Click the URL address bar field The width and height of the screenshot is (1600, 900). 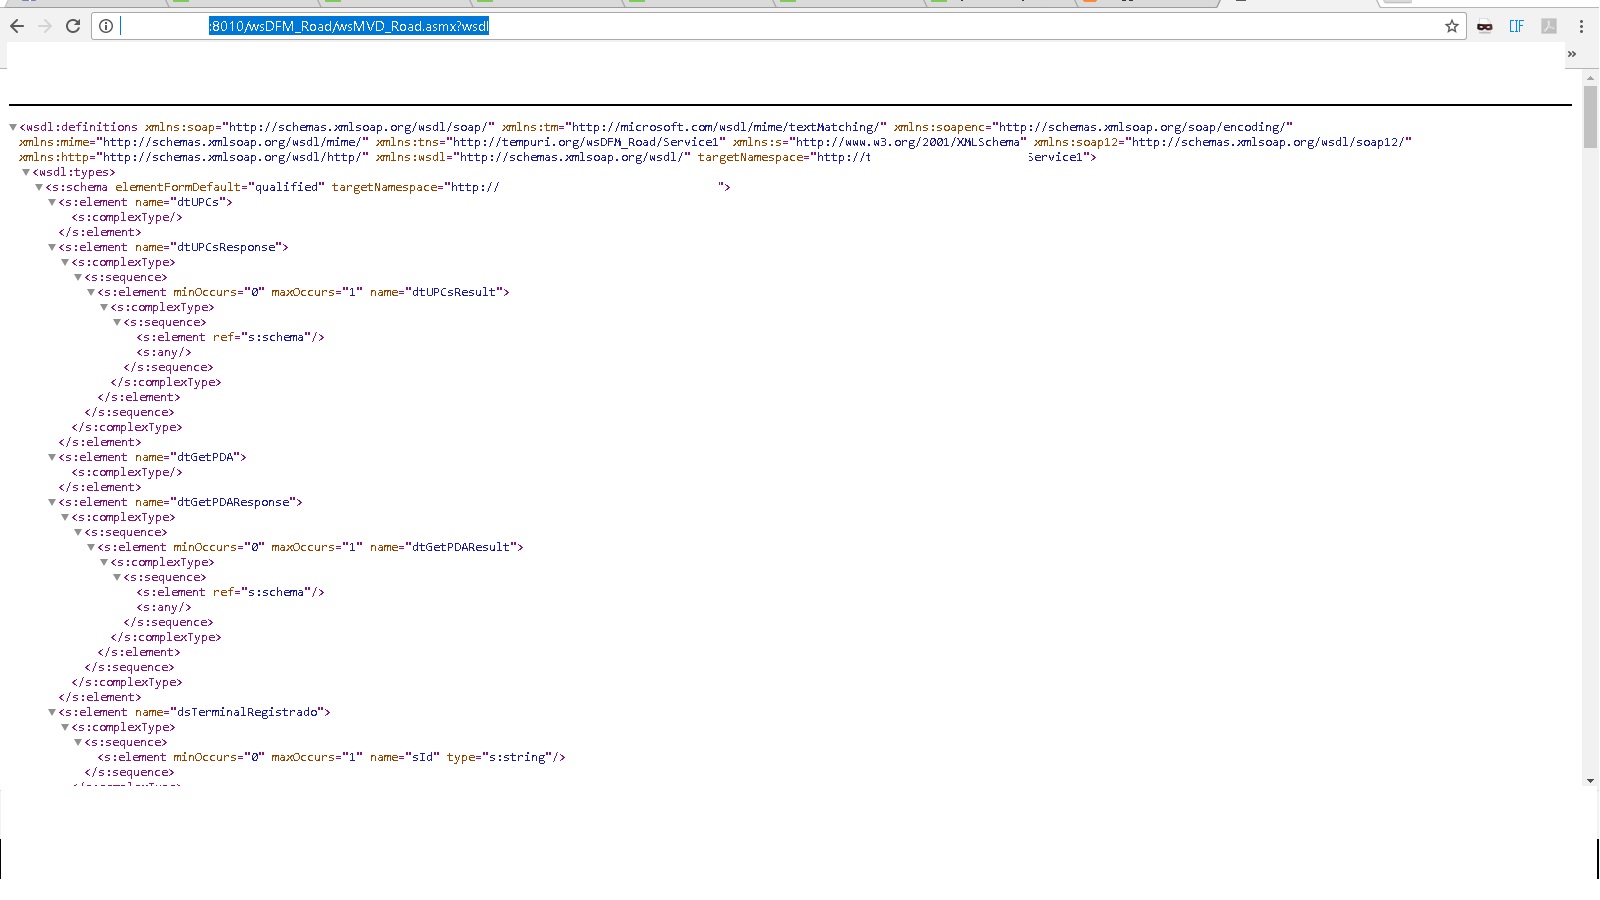pos(800,26)
